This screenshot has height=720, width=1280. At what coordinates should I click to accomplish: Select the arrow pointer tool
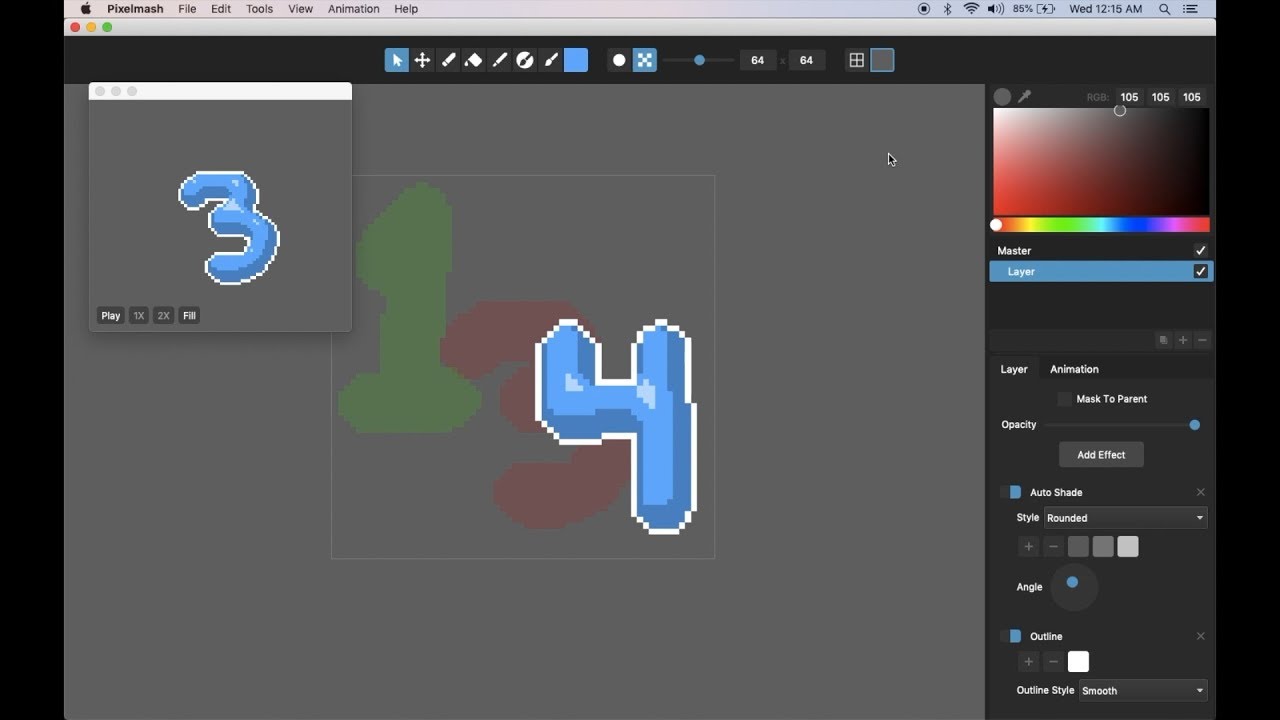pyautogui.click(x=397, y=60)
